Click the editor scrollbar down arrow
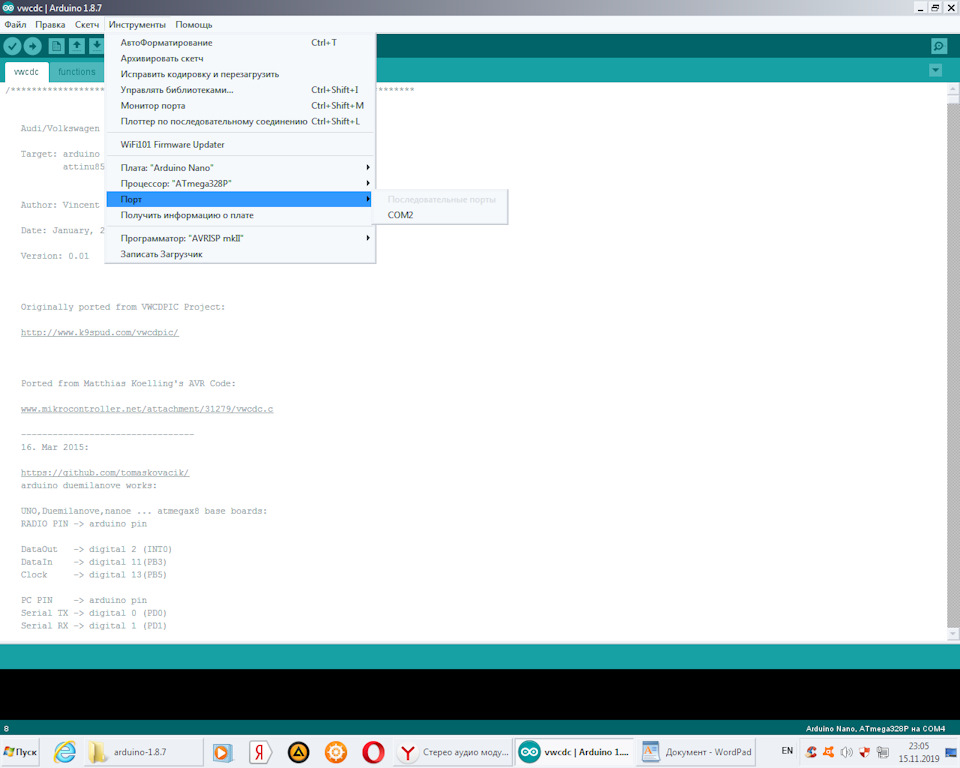Viewport: 960px width, 768px height. [953, 634]
